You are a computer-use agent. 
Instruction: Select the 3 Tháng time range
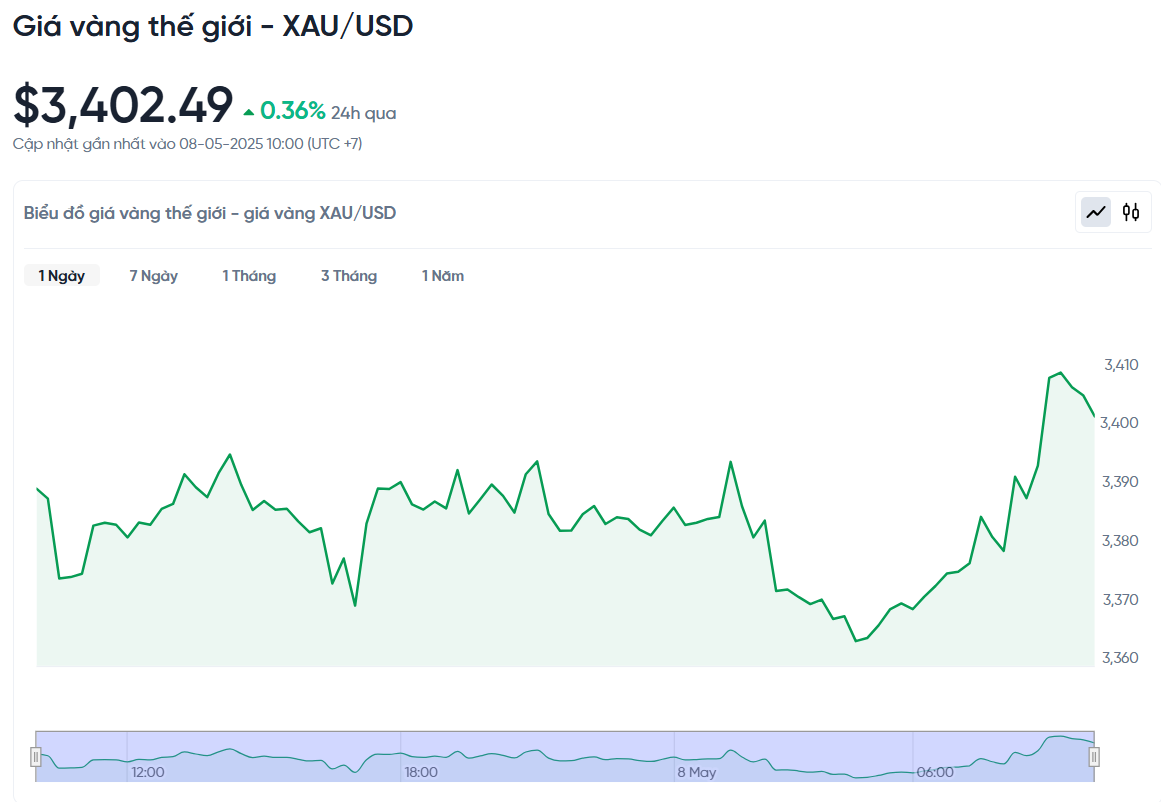349,275
